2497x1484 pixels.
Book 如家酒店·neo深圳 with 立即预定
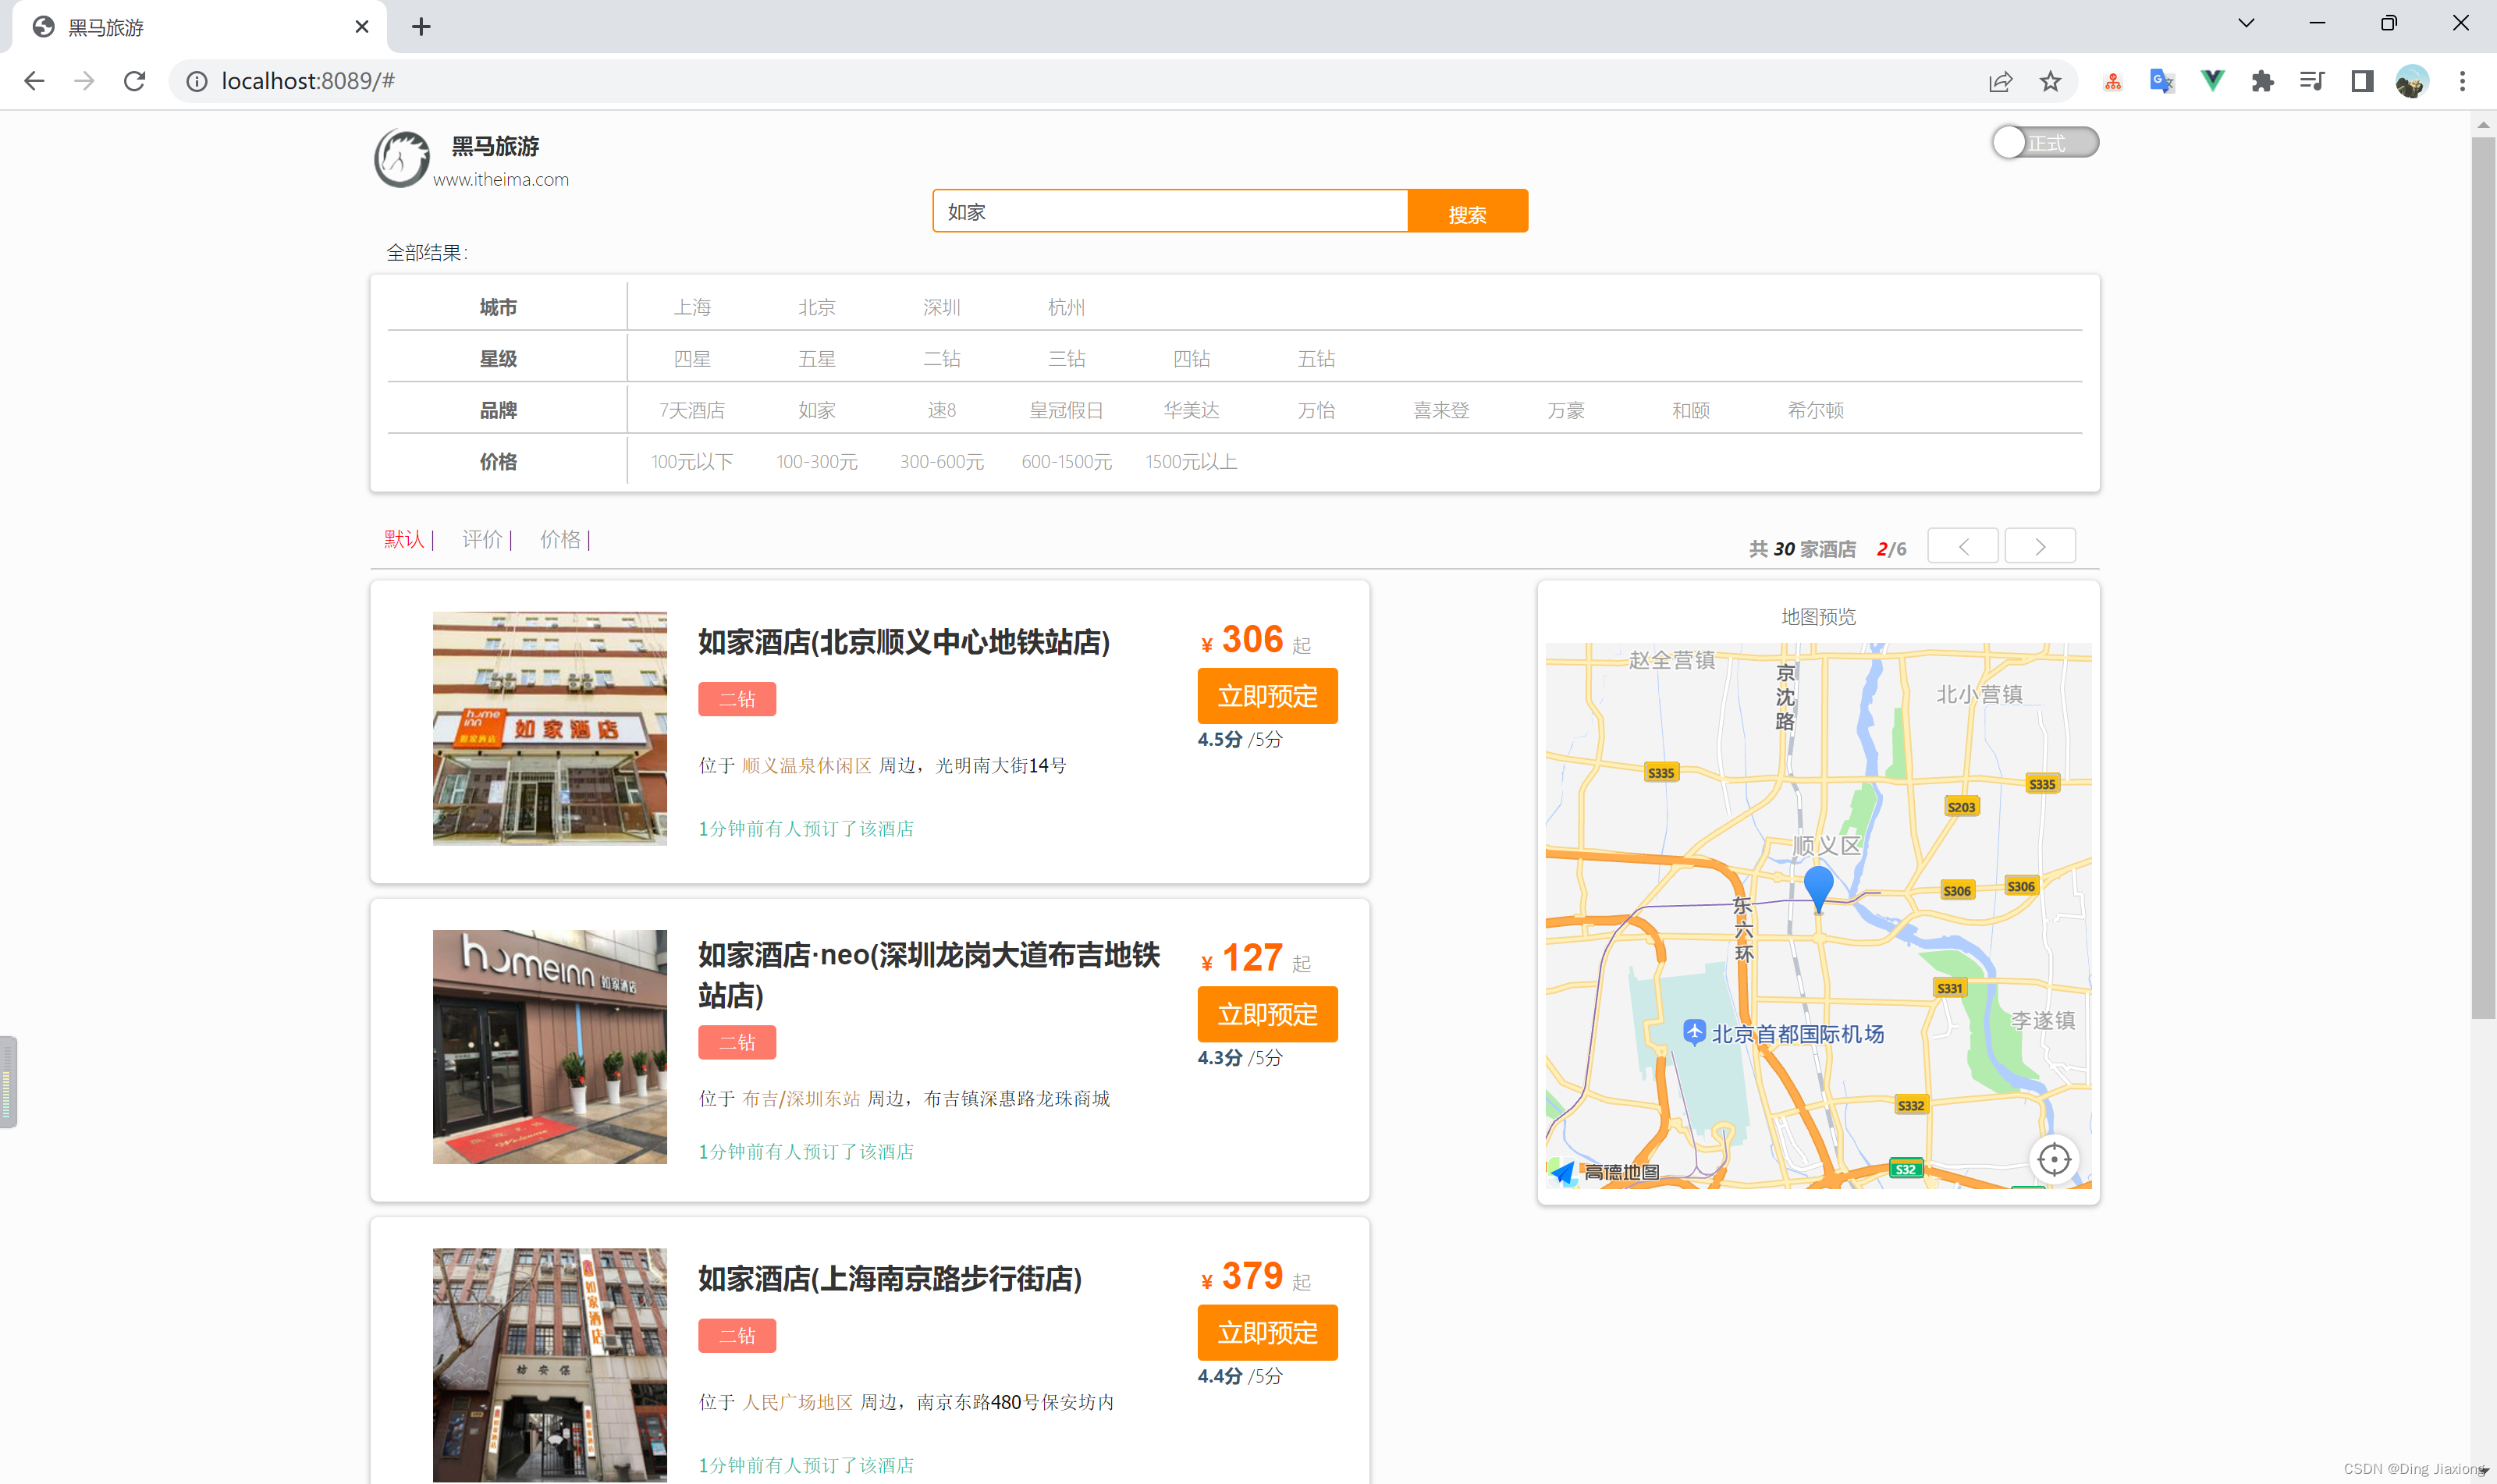1267,1014
